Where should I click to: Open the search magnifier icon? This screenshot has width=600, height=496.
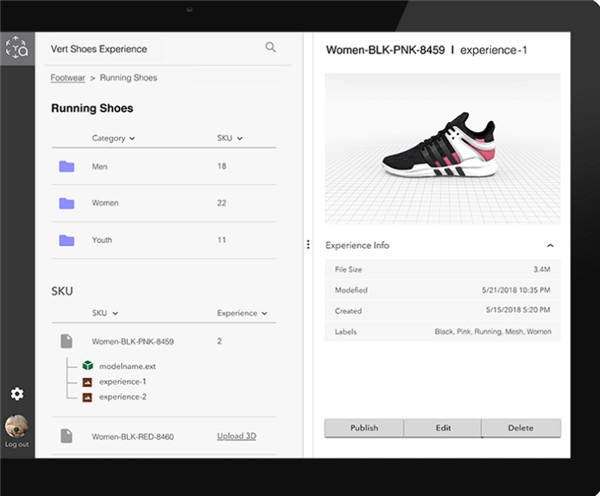[271, 47]
